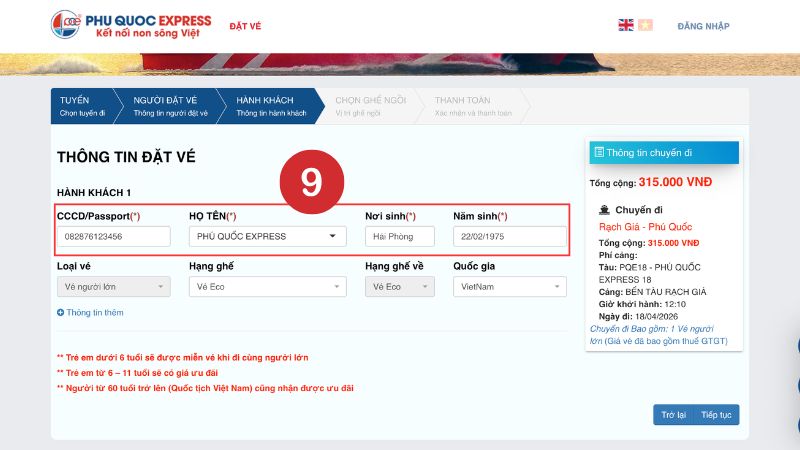
Task: Click the plus icon beside Thông tin thêm
Action: (60, 313)
